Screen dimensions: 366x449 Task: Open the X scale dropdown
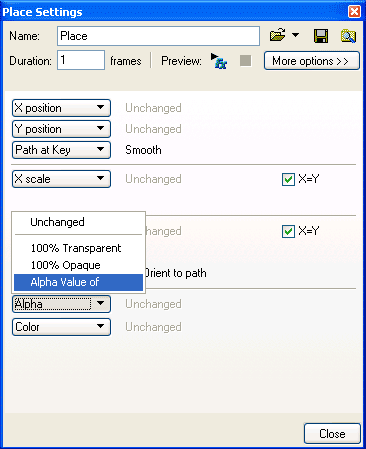click(x=61, y=179)
